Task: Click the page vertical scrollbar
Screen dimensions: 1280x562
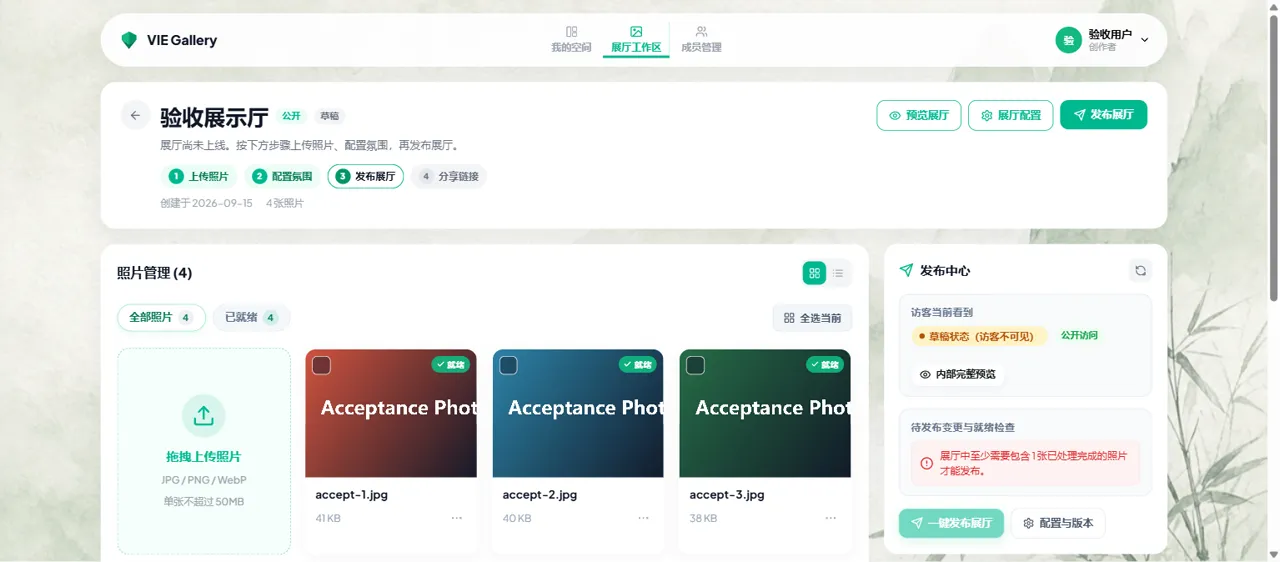Action: click(1273, 156)
